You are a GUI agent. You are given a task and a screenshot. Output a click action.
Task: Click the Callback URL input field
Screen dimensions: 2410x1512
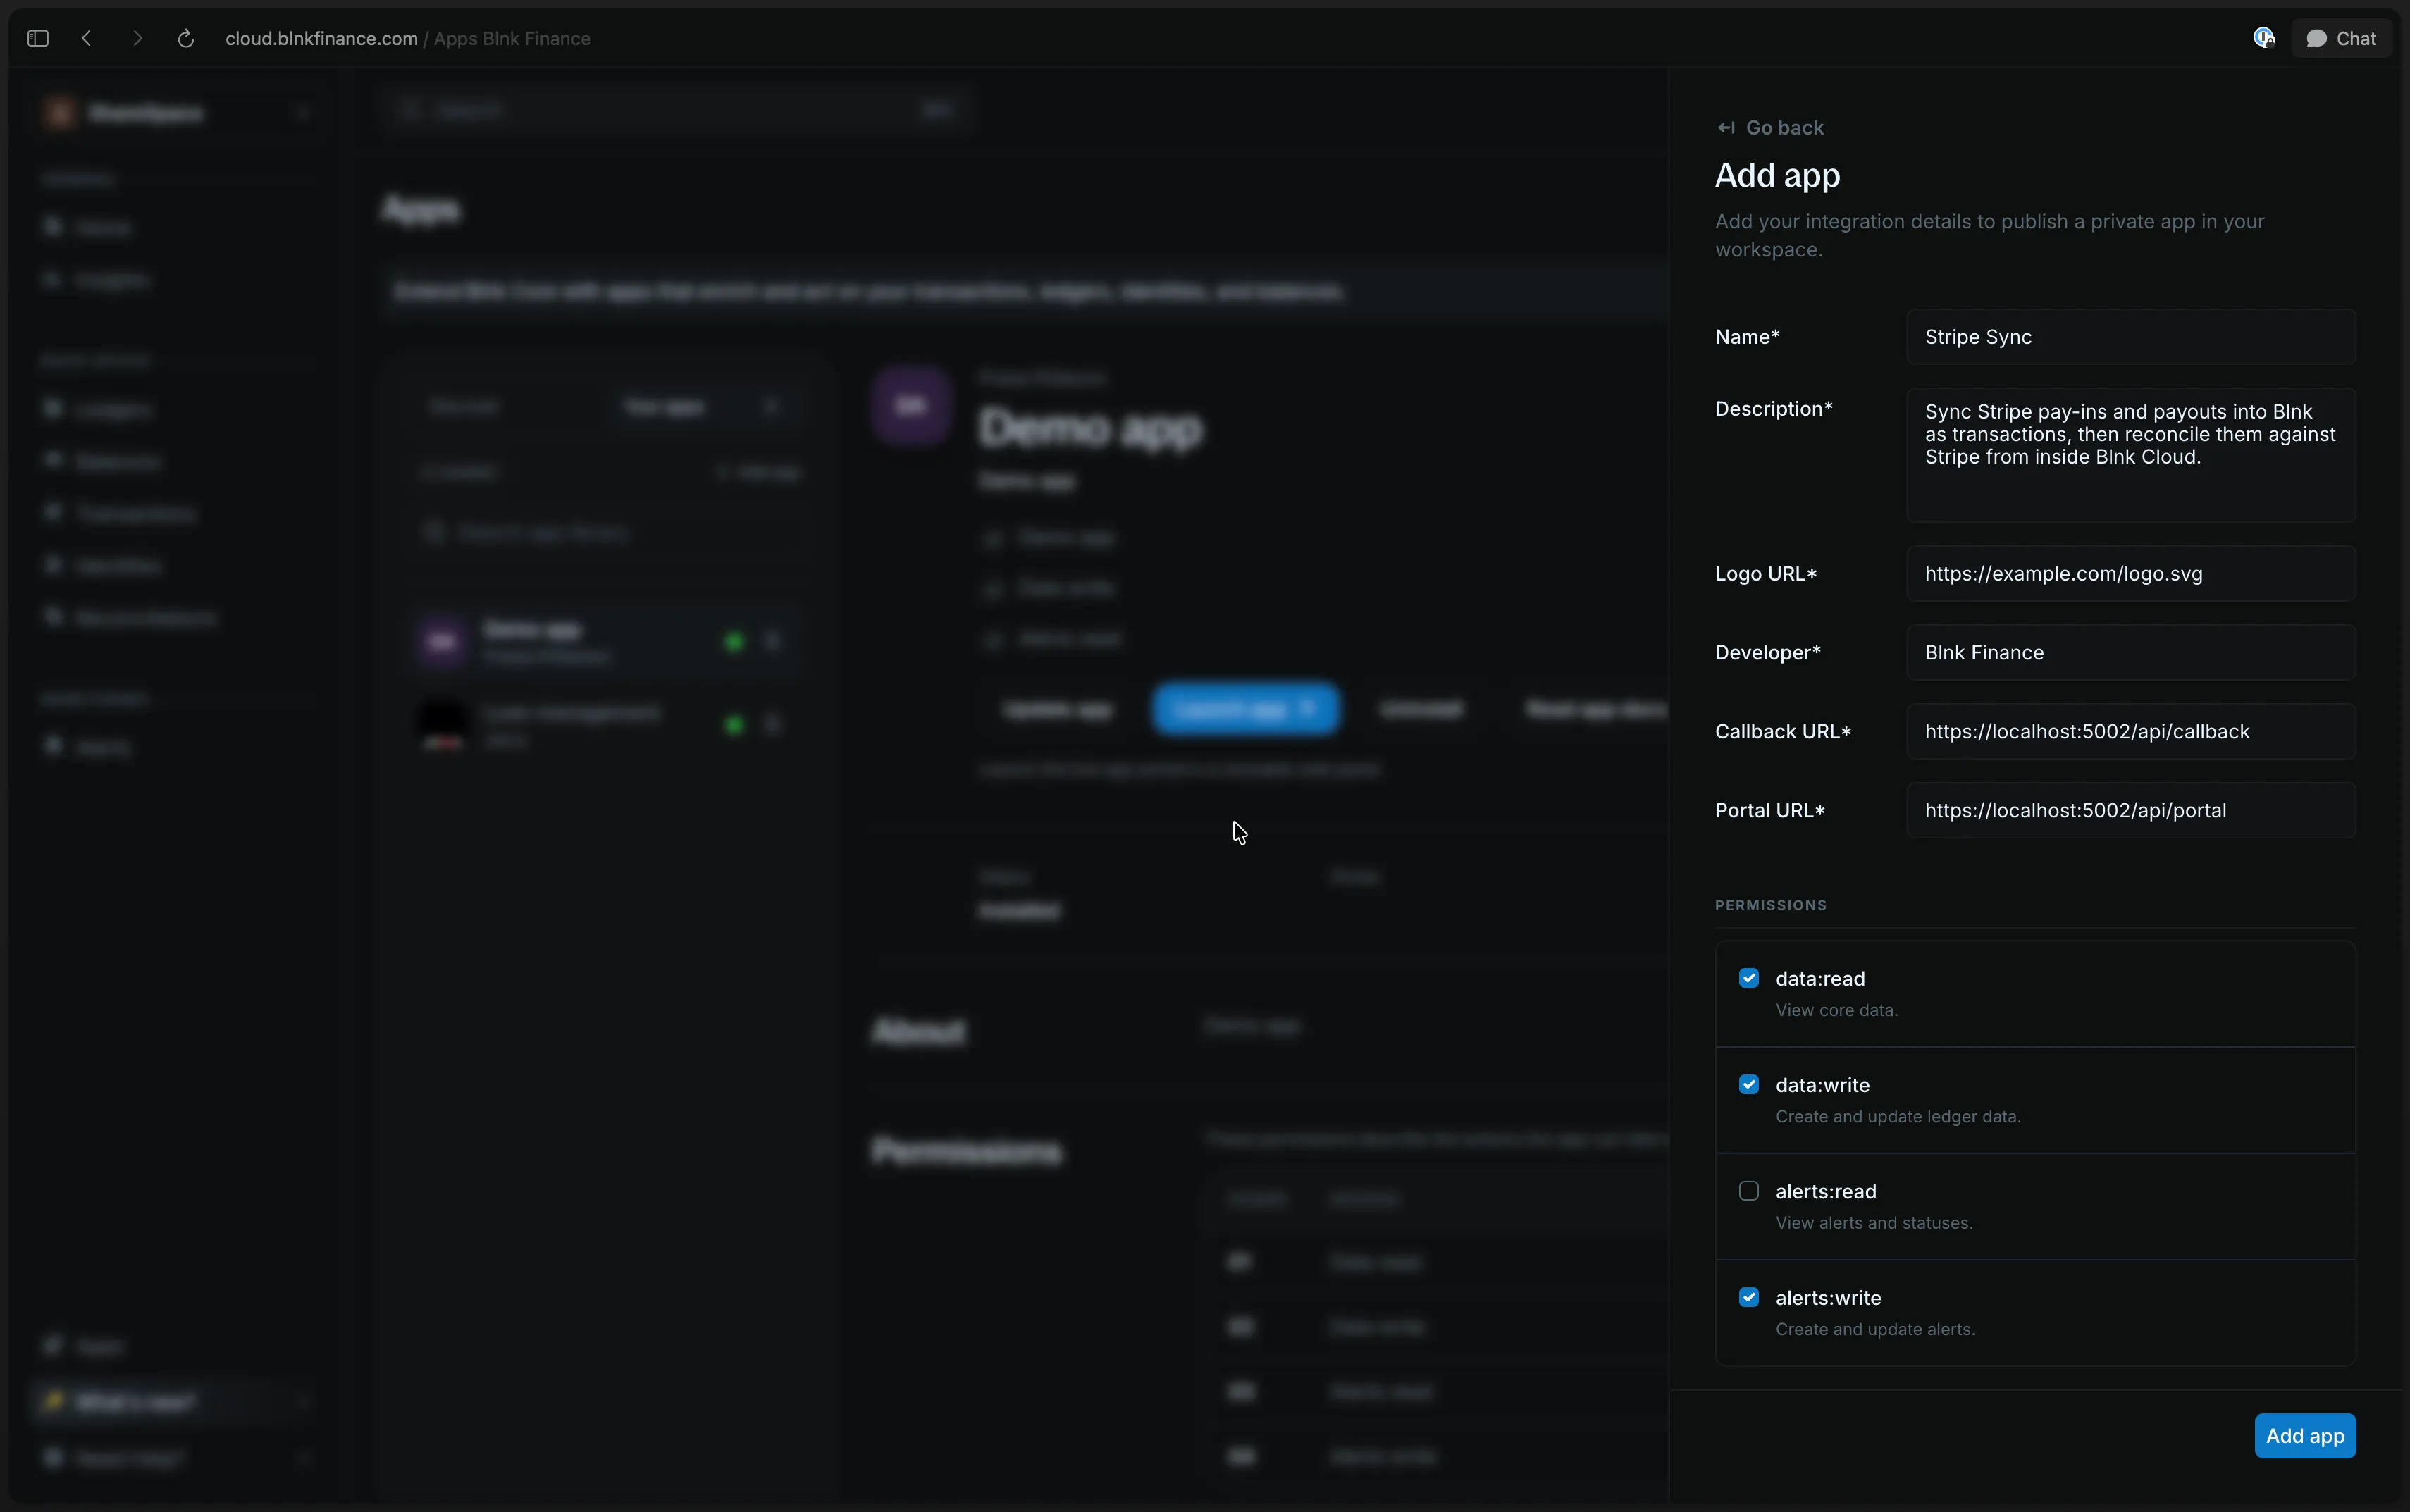(2131, 732)
